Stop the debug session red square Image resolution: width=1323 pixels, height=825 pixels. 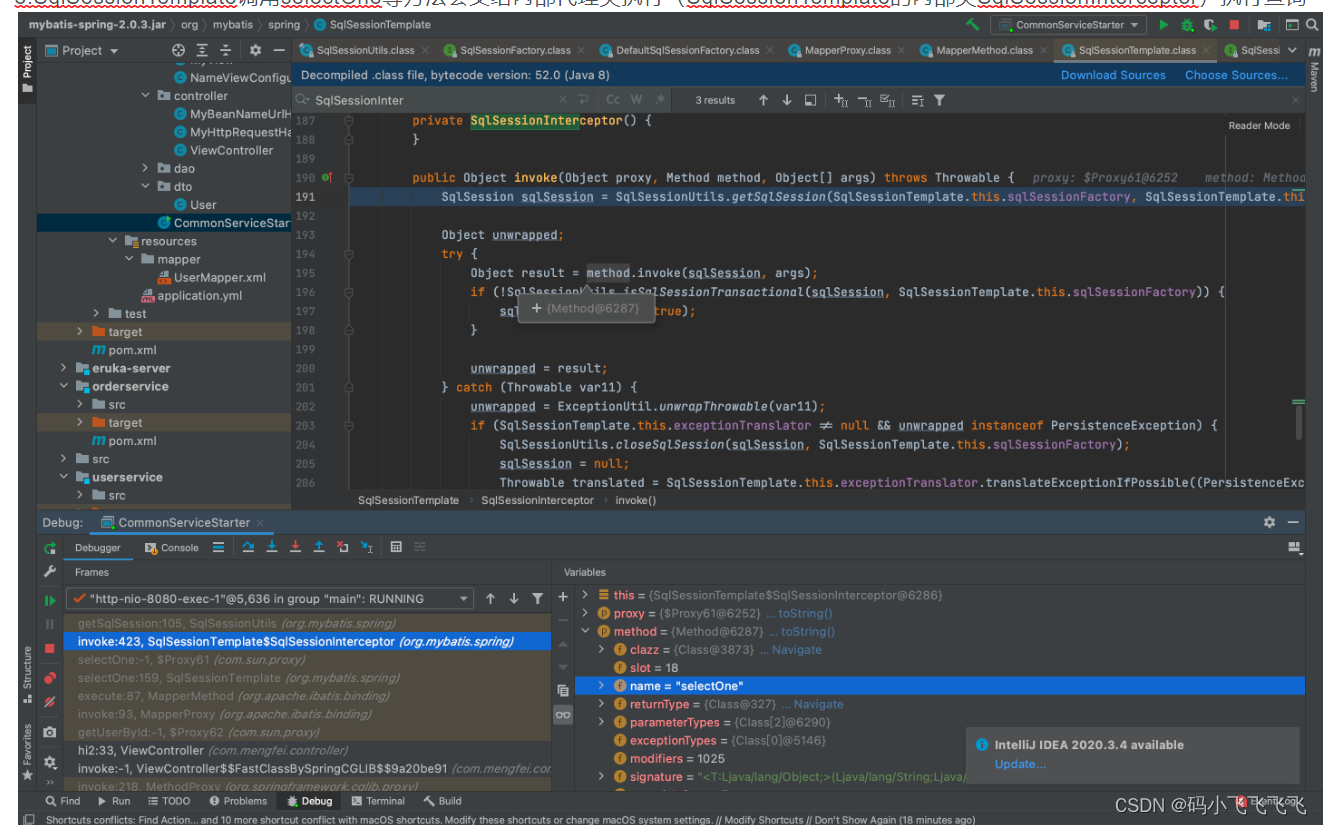coord(50,648)
